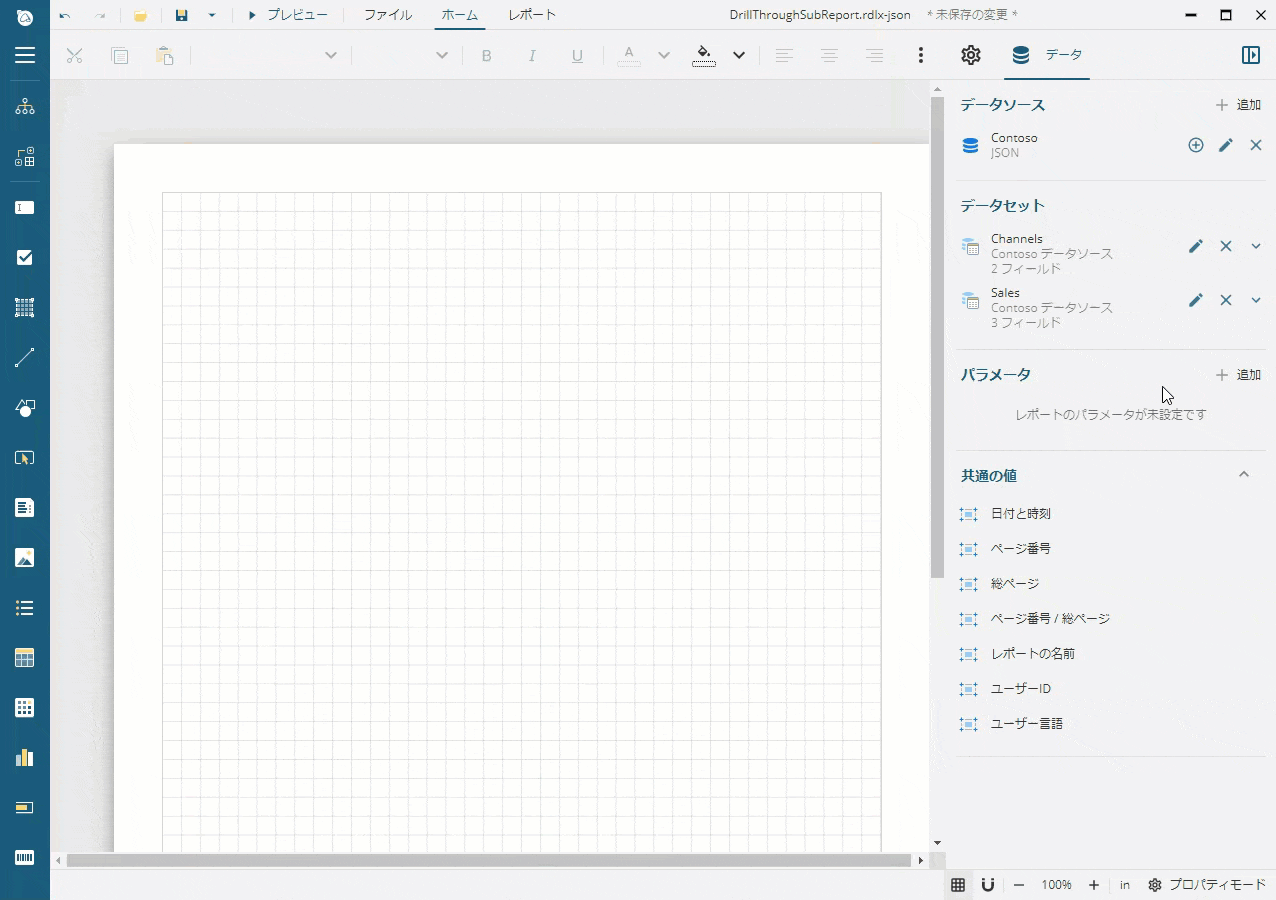1276x900 pixels.
Task: Expand the Channels dataset fields
Action: pyautogui.click(x=1256, y=246)
